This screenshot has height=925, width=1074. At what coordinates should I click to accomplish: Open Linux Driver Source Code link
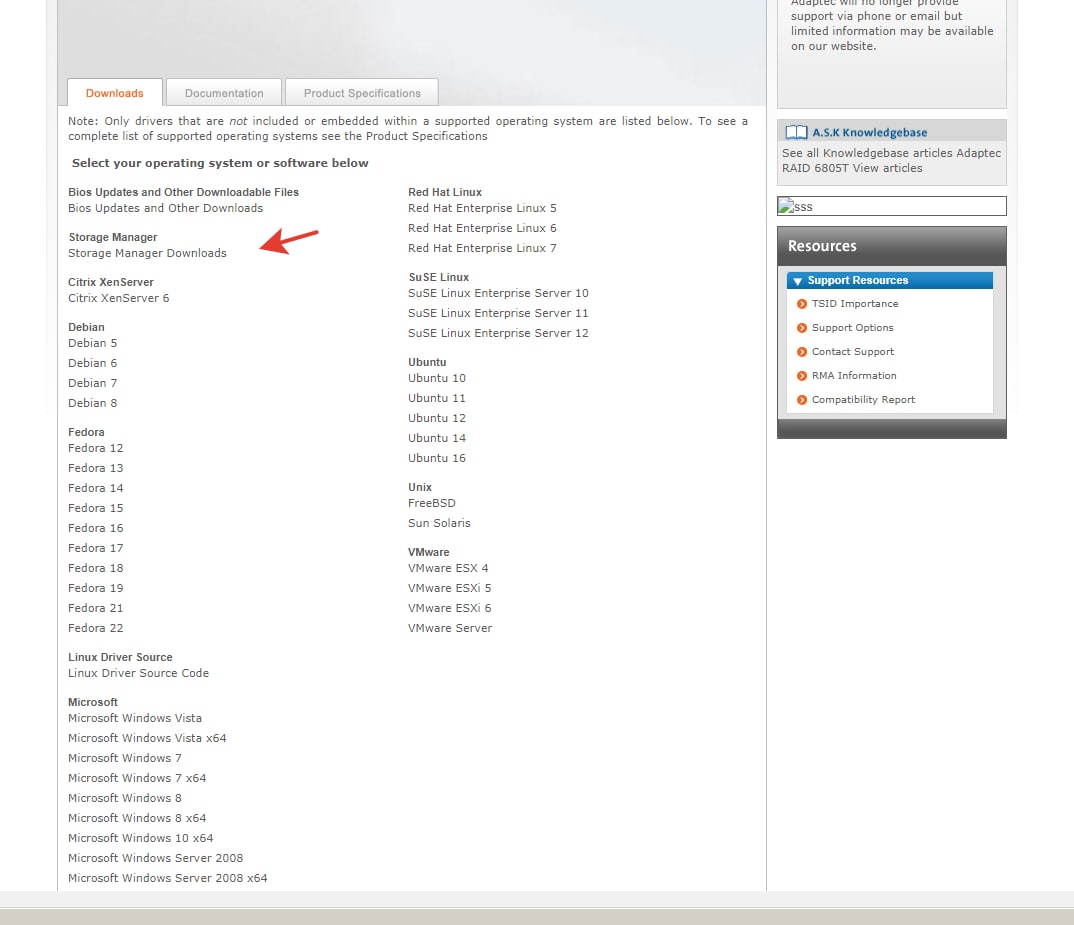pyautogui.click(x=138, y=673)
